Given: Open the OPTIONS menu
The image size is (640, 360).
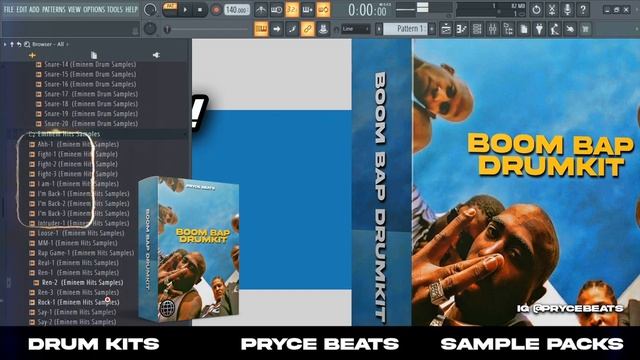Looking at the screenshot, I should 94,9.
